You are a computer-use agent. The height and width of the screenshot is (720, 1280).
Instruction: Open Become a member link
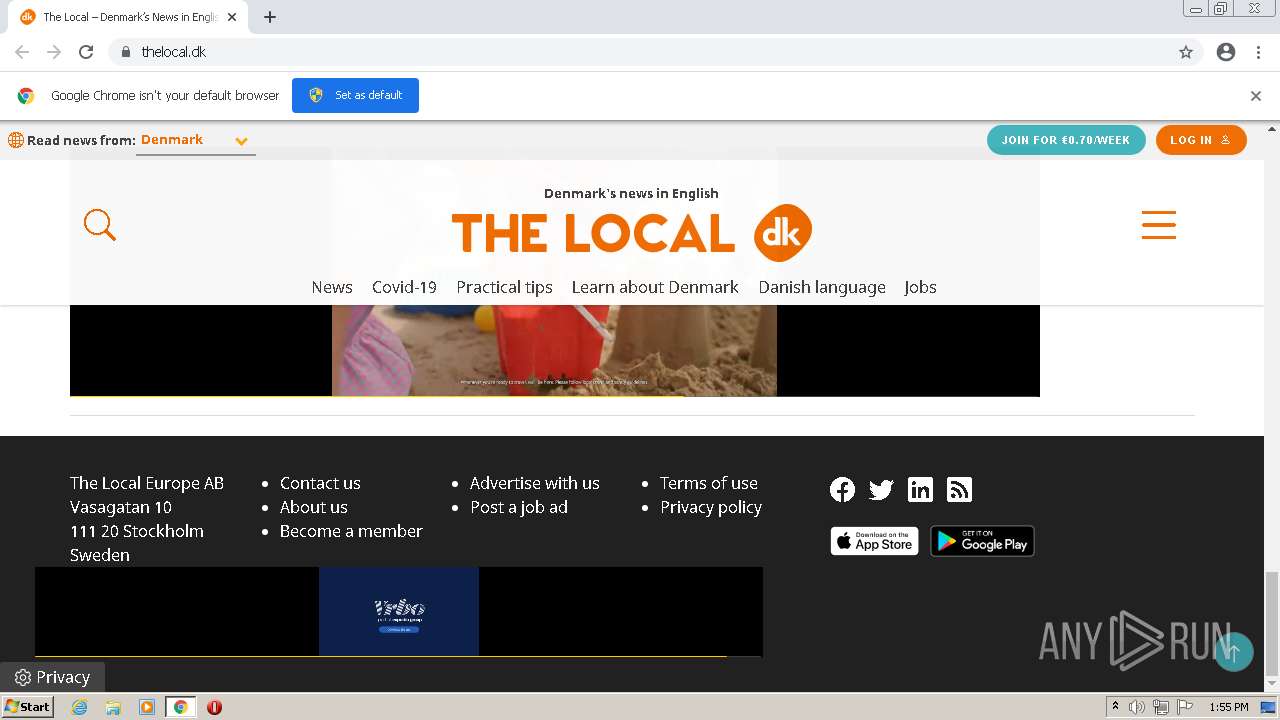351,531
